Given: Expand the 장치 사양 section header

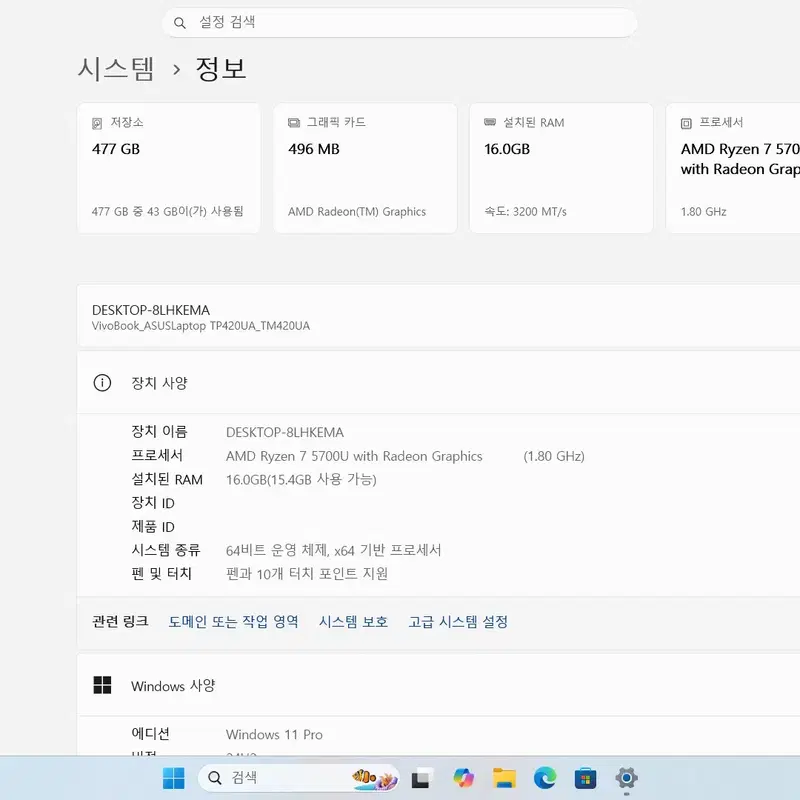Looking at the screenshot, I should pos(438,383).
